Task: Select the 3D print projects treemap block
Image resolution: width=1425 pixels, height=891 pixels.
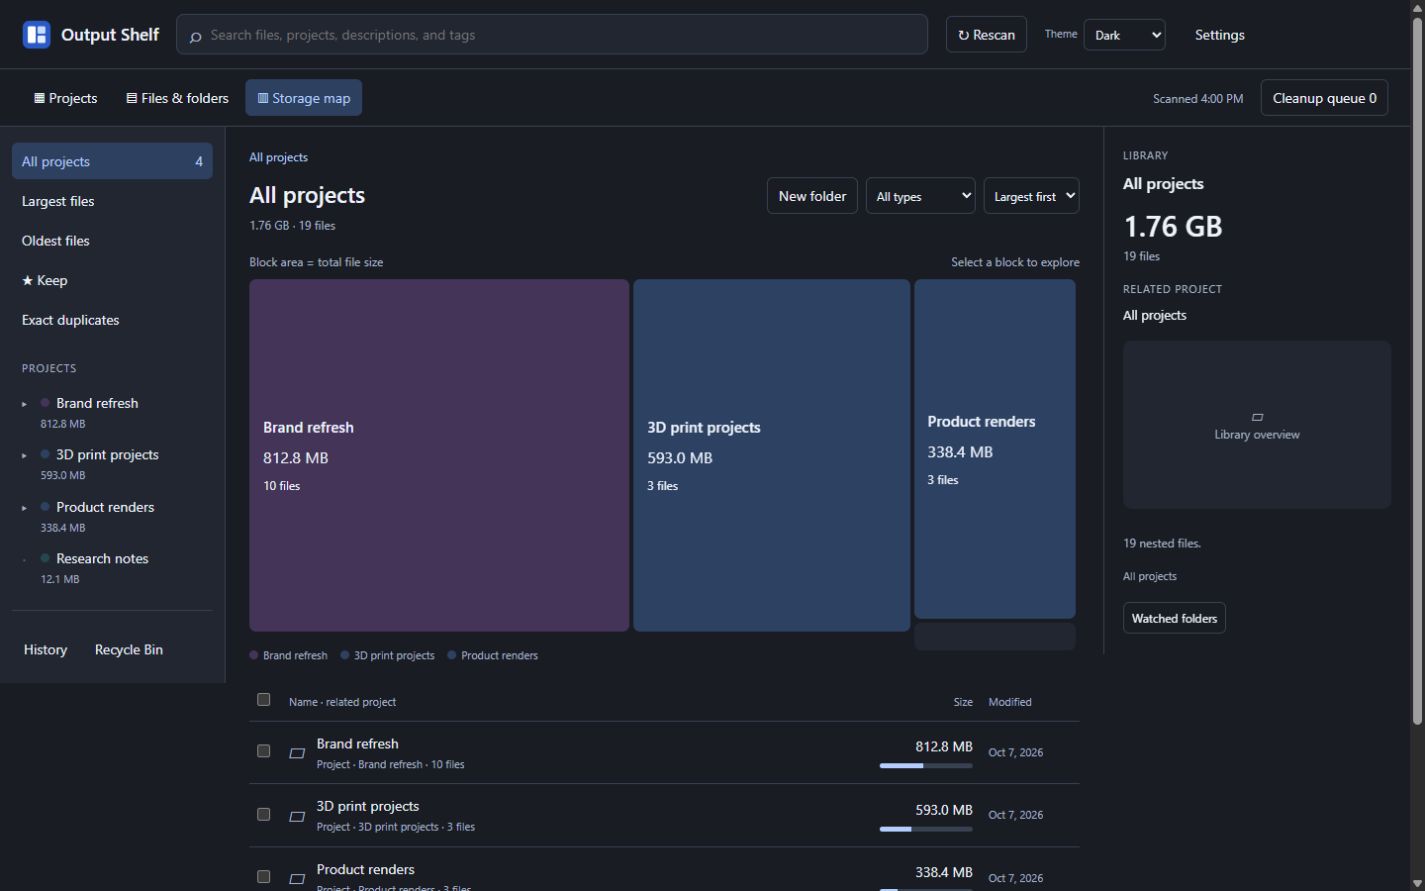Action: (x=772, y=455)
